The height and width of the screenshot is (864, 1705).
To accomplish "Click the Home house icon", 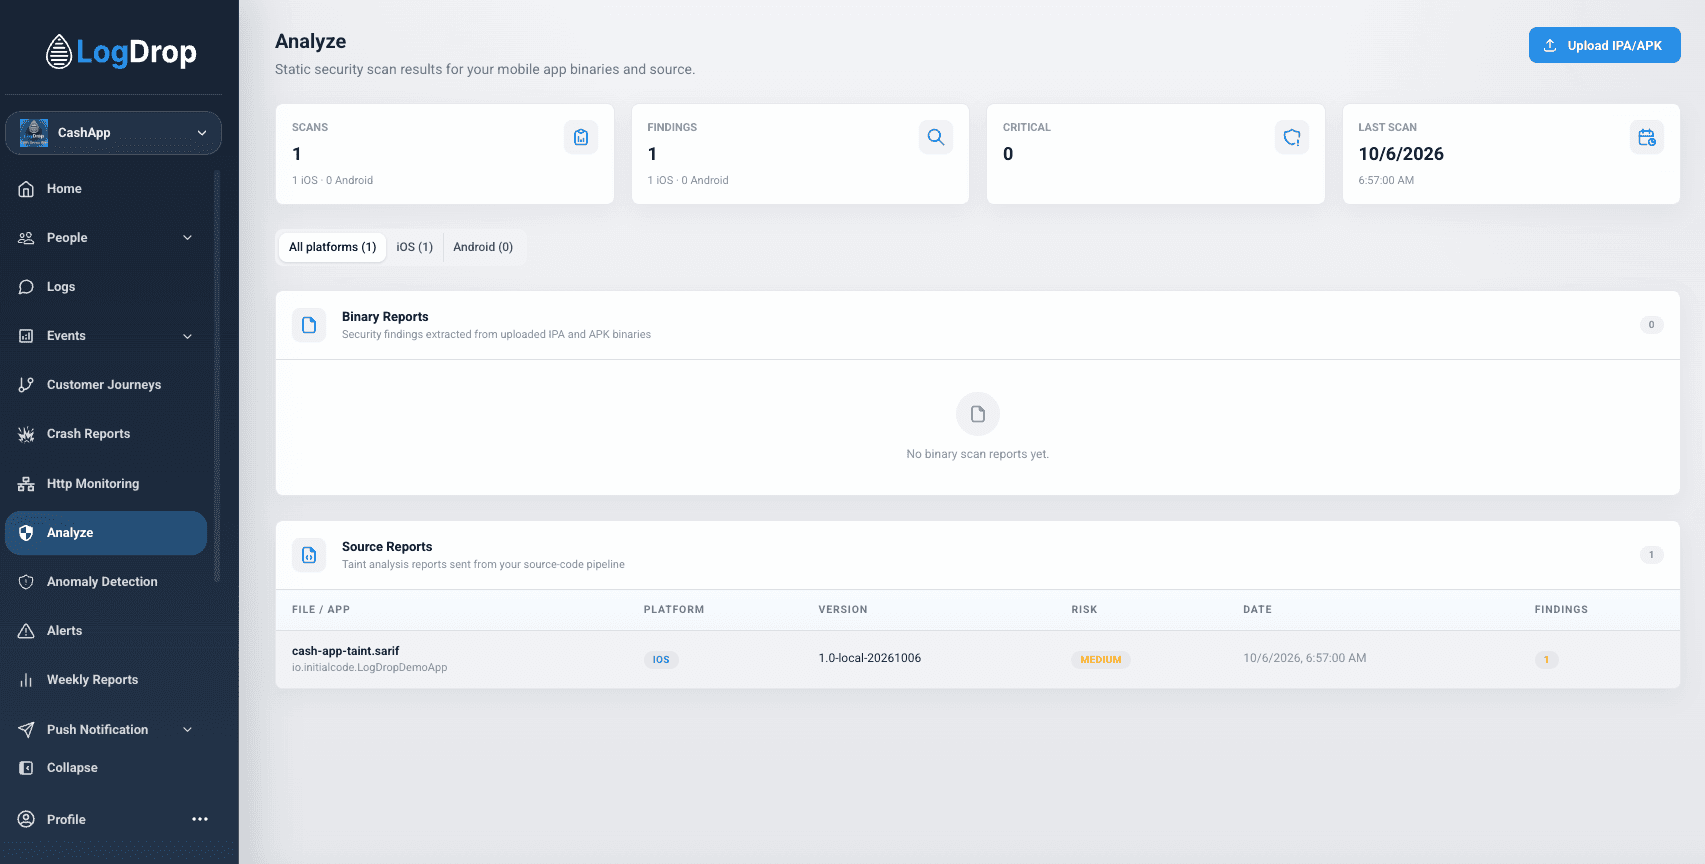I will (26, 189).
